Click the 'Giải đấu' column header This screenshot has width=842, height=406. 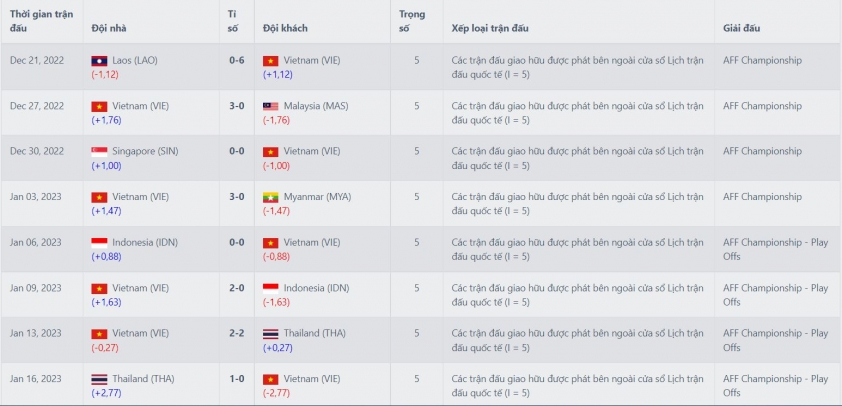point(742,28)
